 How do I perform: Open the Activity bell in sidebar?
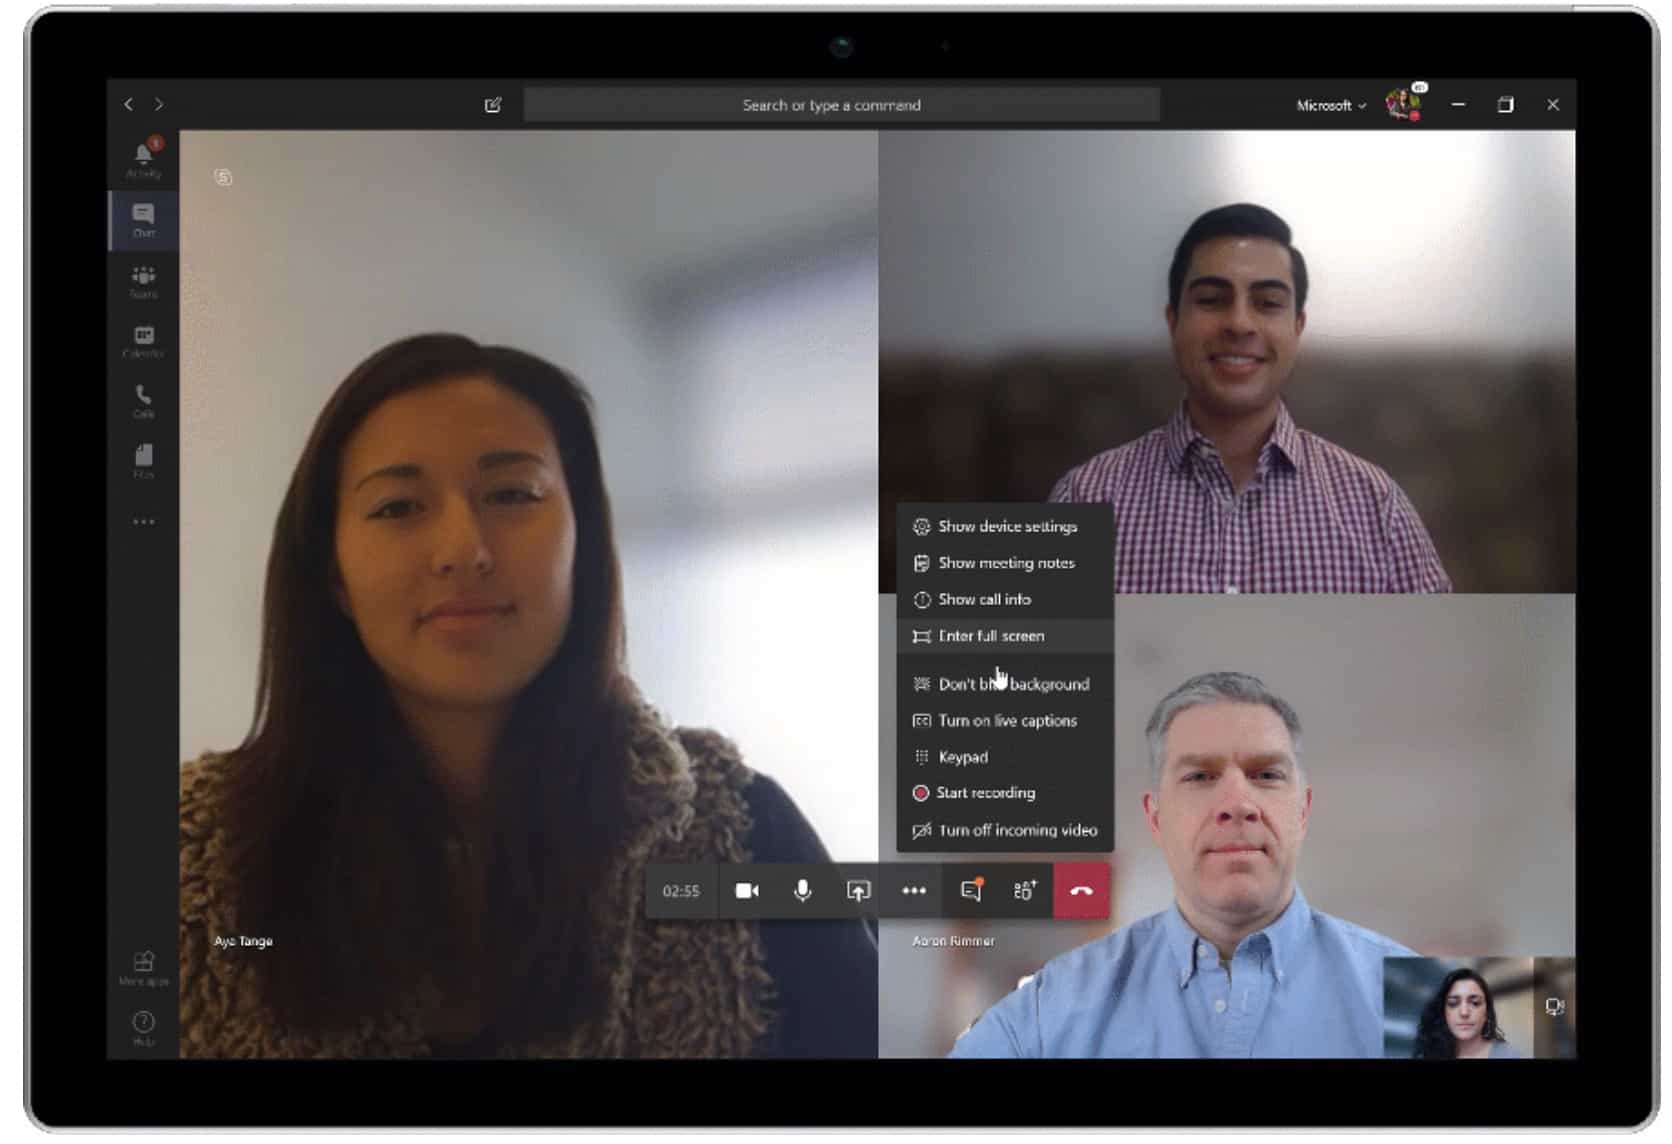(143, 158)
